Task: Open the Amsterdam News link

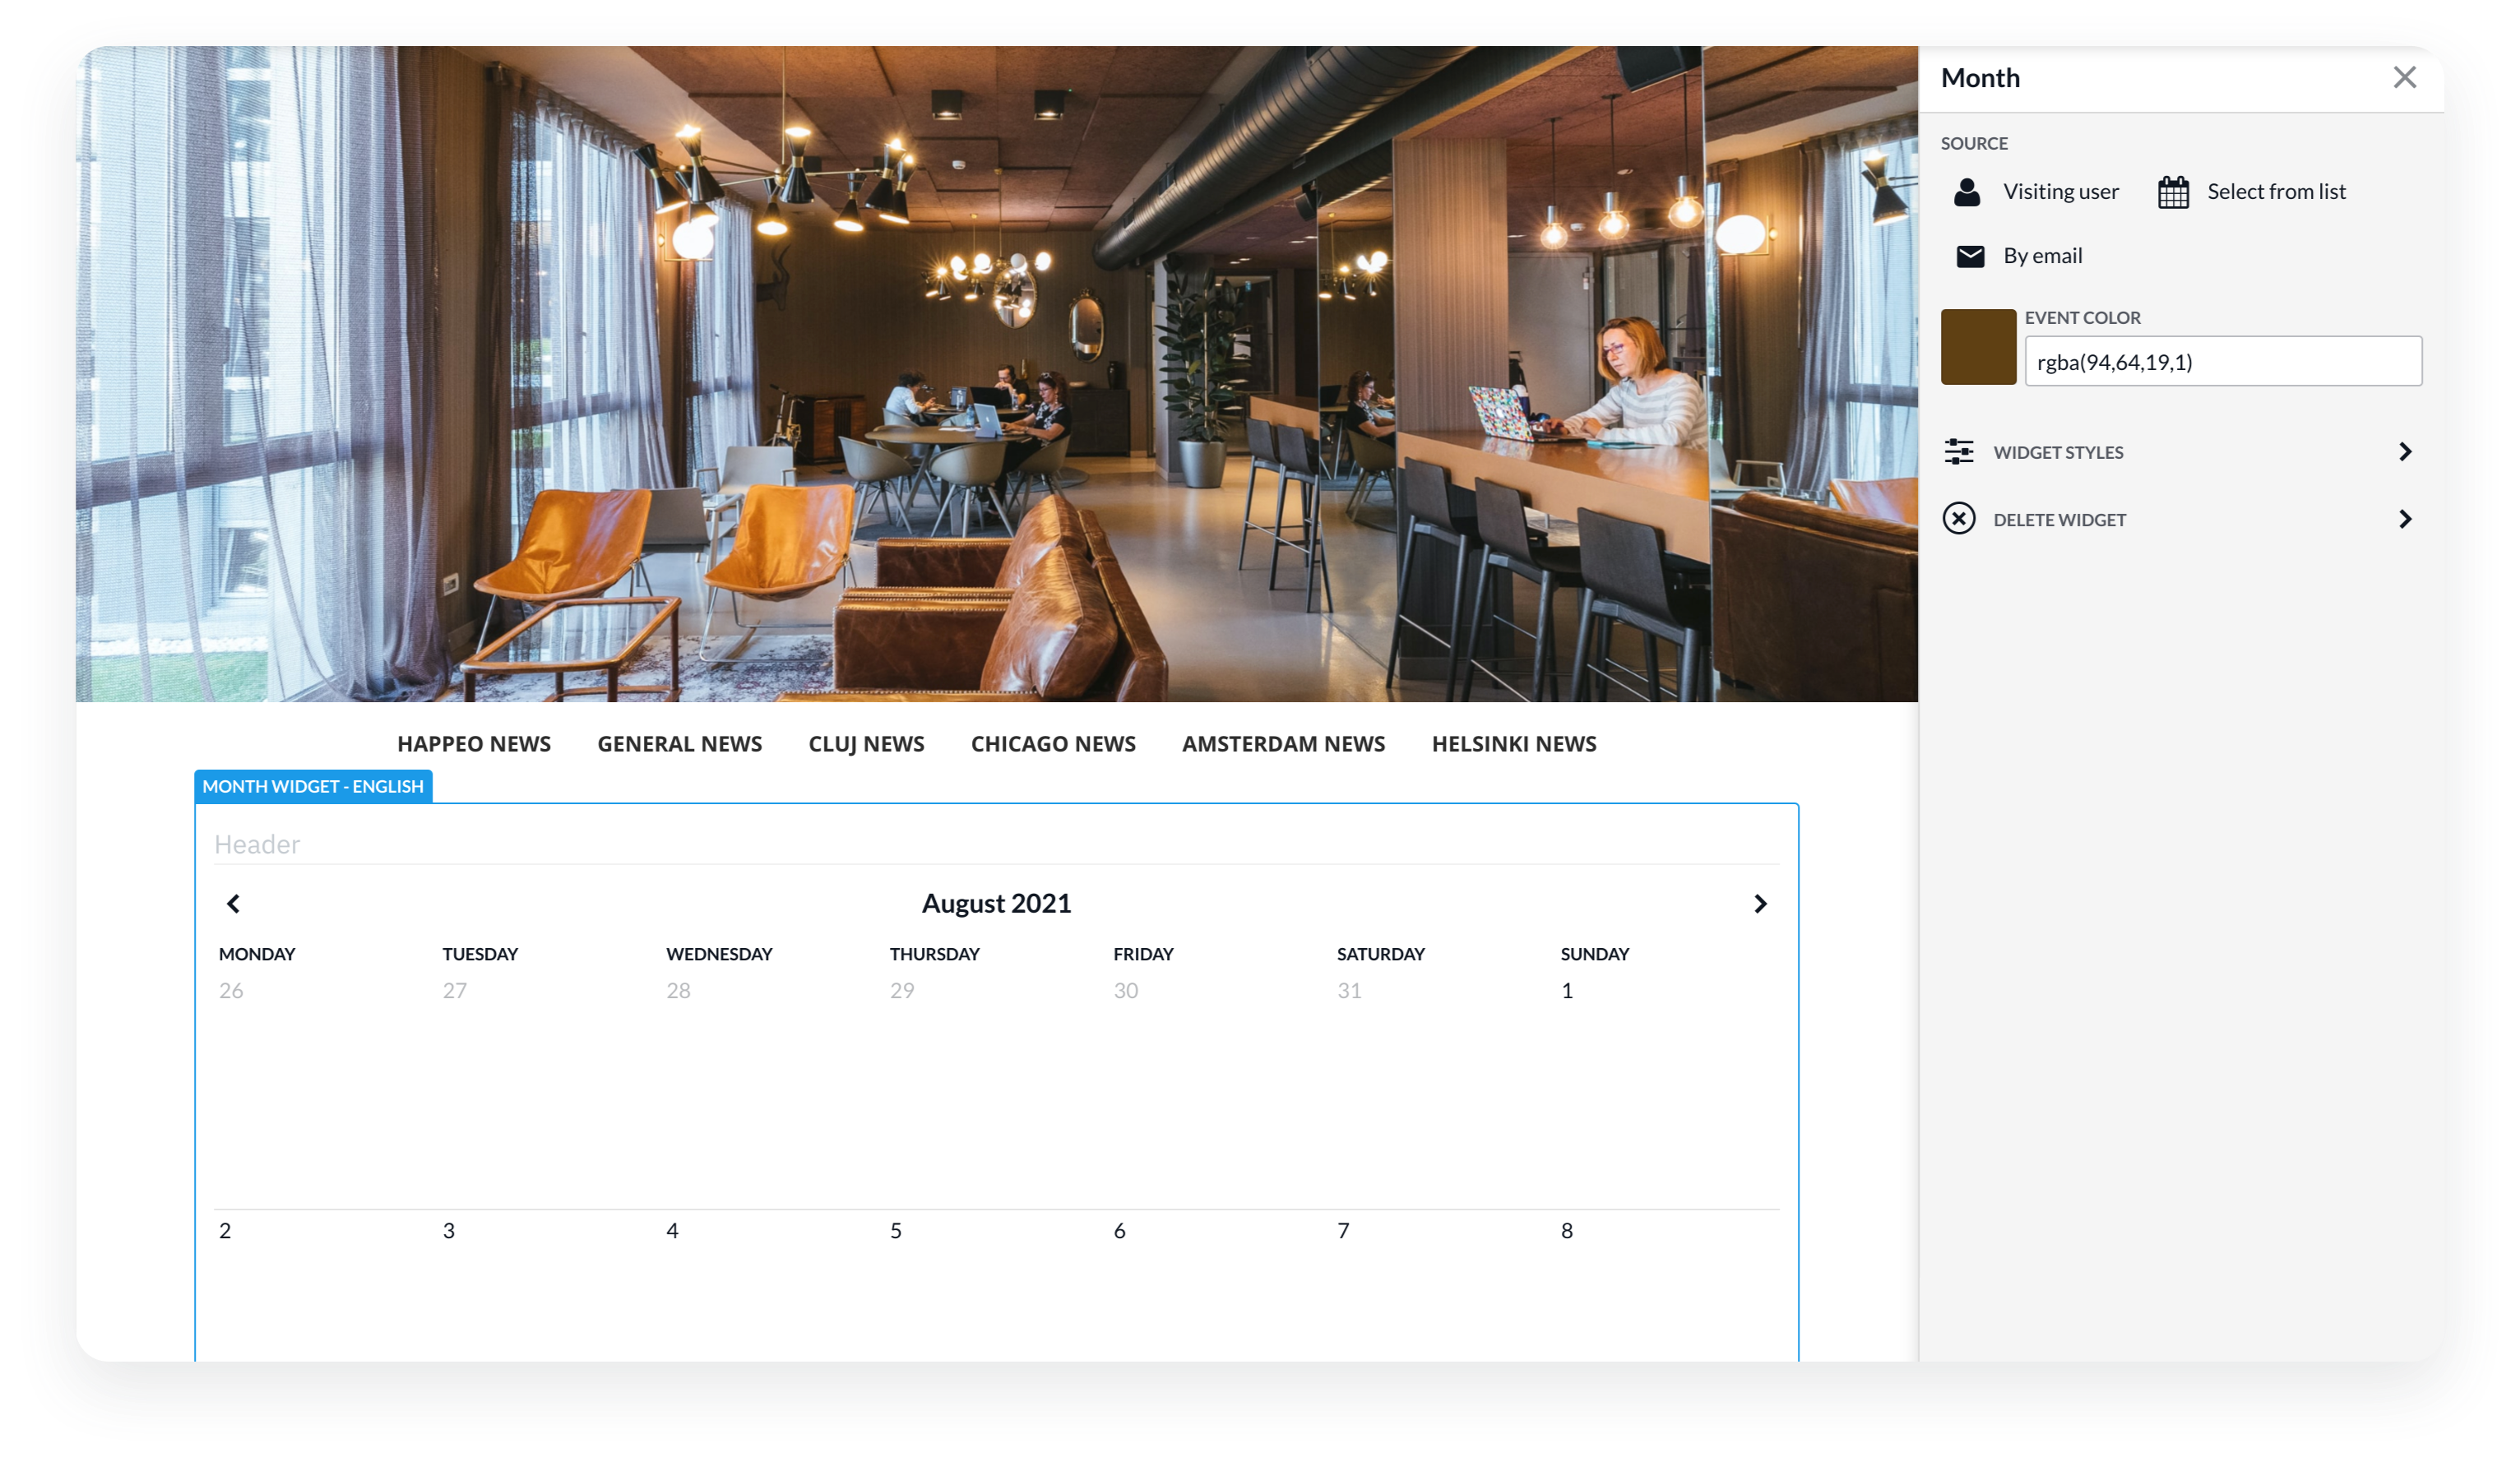Action: (x=1283, y=744)
